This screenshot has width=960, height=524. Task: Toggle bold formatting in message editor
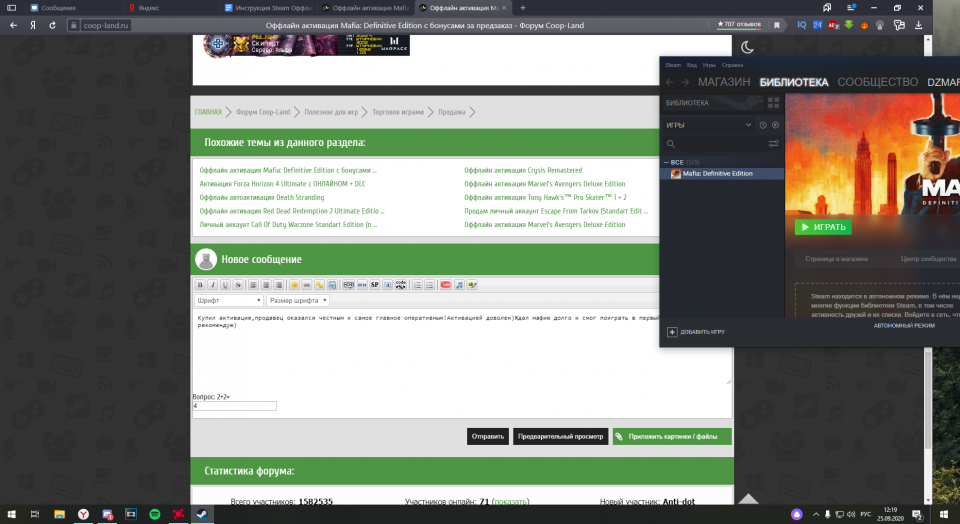click(200, 285)
